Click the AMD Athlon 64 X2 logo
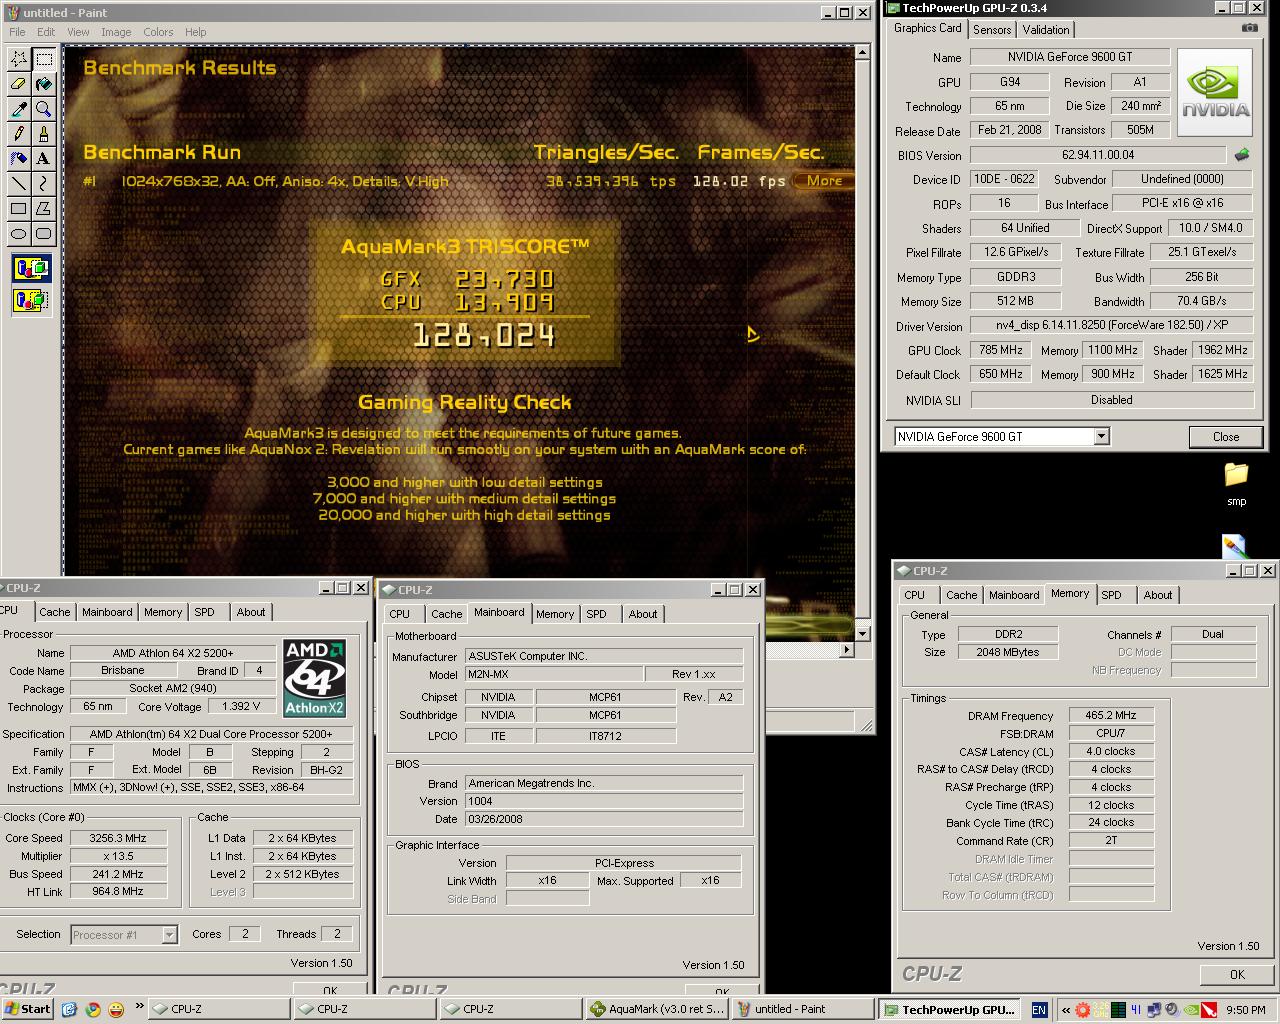Viewport: 1280px width, 1024px height. (315, 678)
